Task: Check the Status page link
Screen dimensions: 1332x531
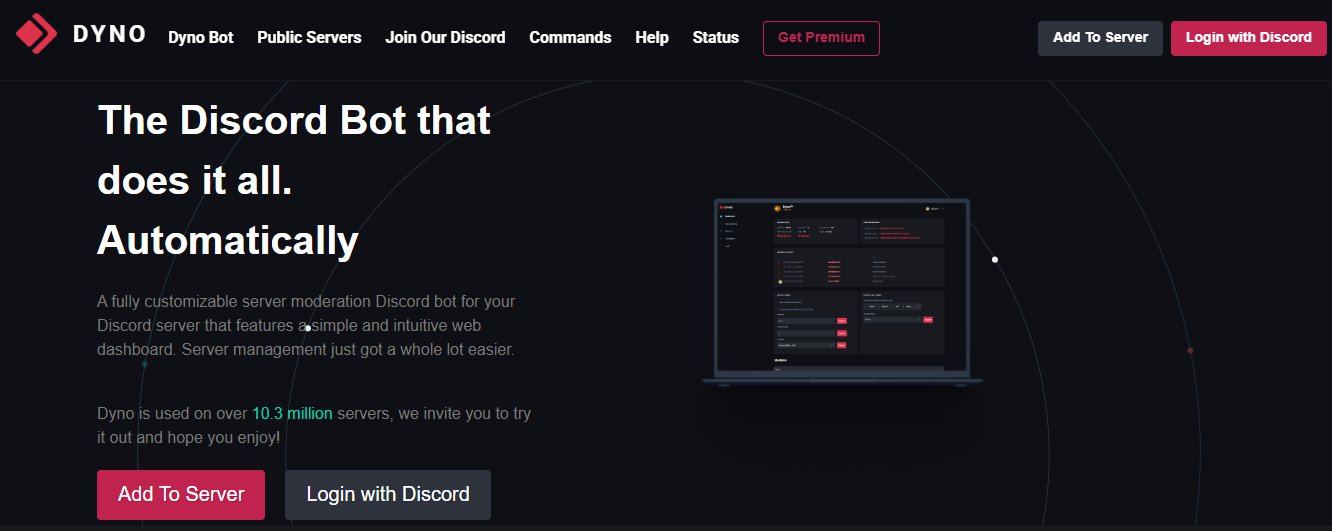Action: point(715,38)
